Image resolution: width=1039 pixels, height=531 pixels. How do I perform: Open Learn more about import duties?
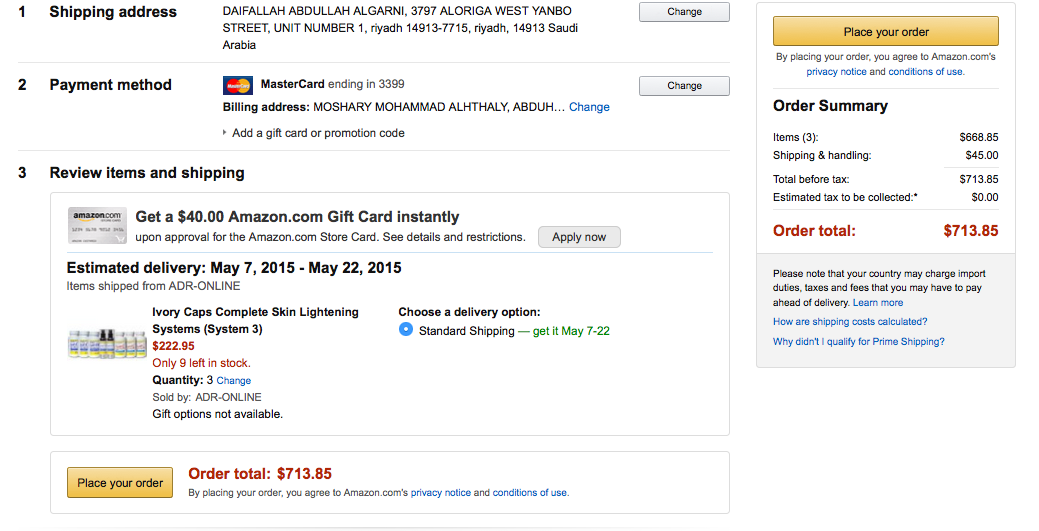click(878, 303)
